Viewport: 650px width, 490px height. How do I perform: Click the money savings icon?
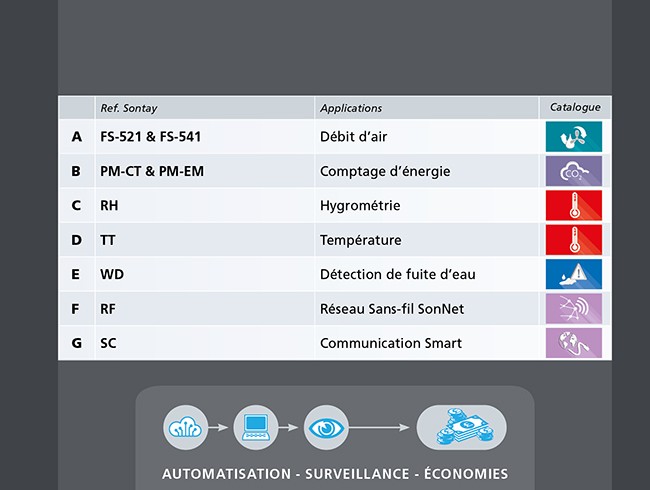[x=461, y=427]
